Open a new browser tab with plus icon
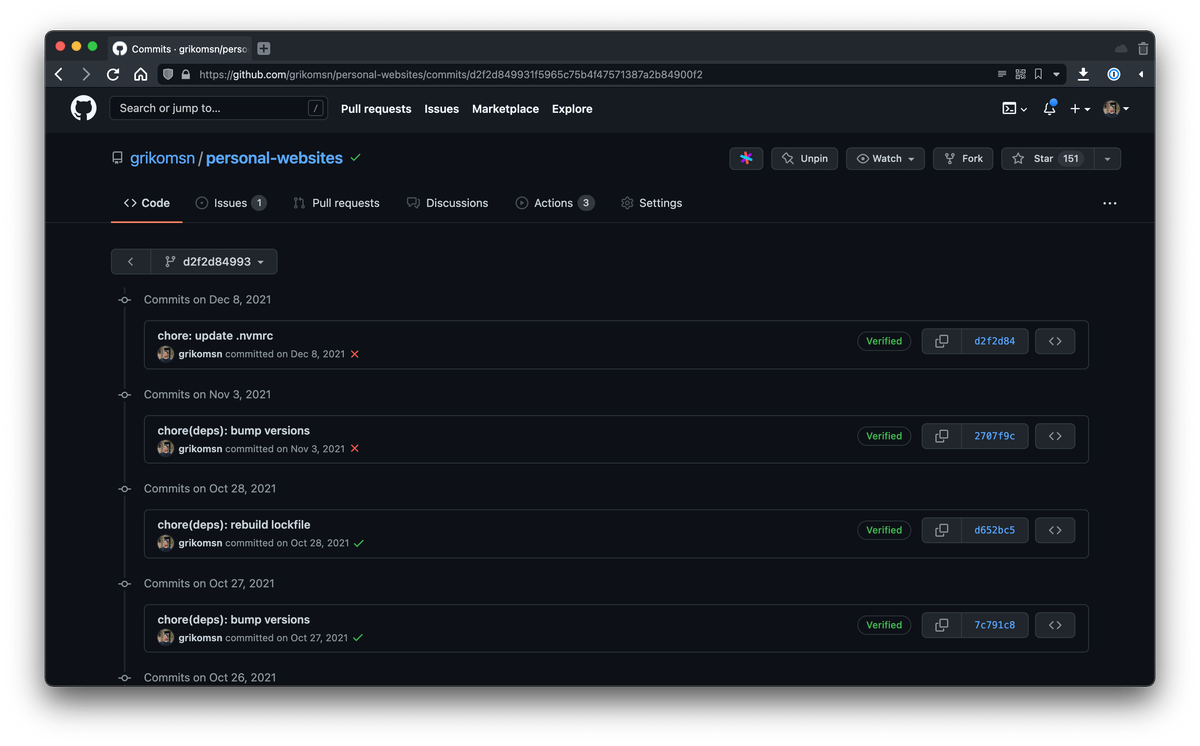Viewport: 1200px width, 746px height. point(264,48)
